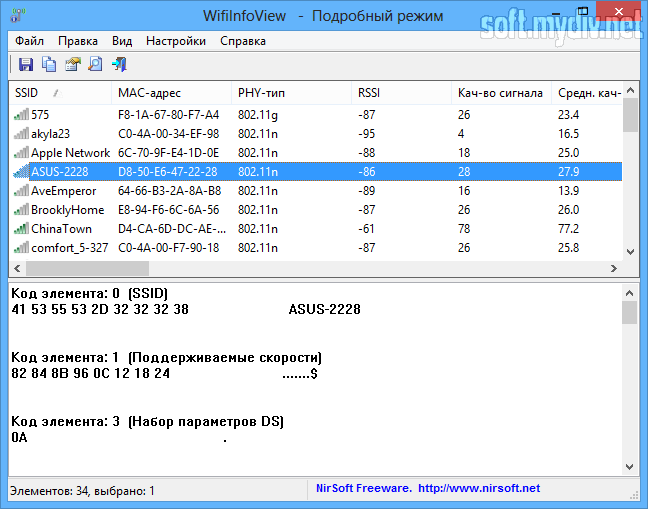This screenshot has height=509, width=648.
Task: Open the Вид menu
Action: (122, 41)
